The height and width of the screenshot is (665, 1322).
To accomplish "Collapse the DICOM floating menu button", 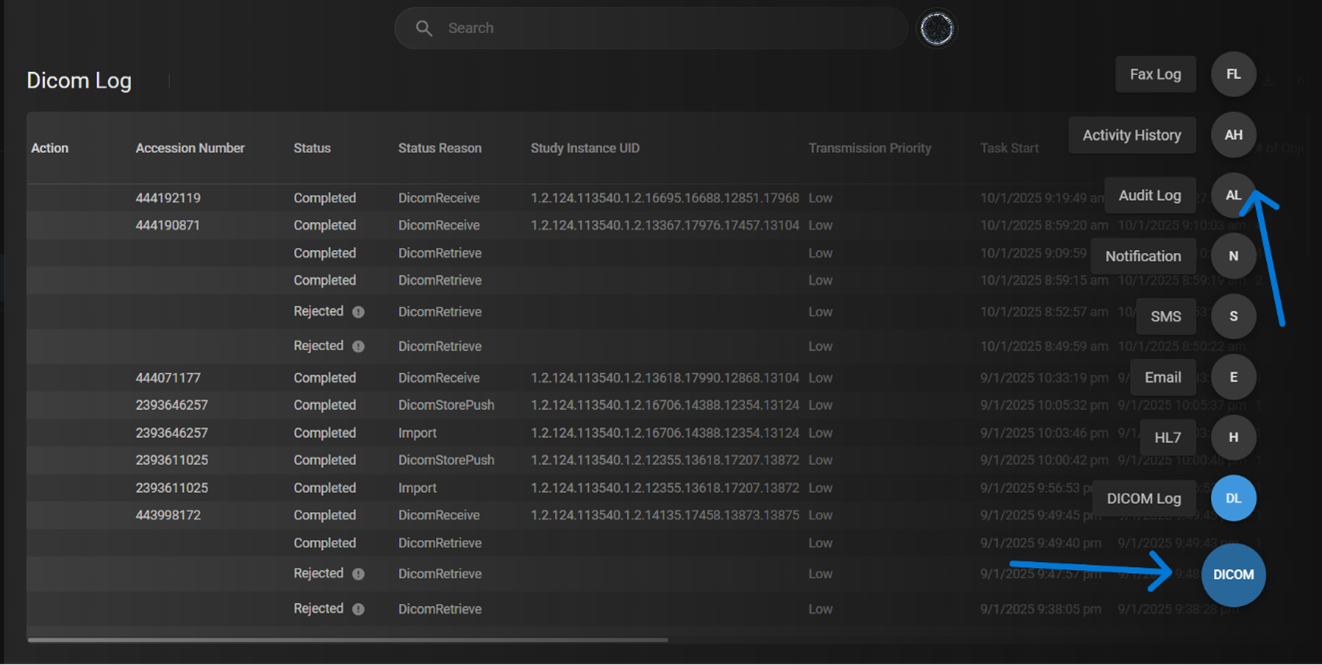I will pyautogui.click(x=1233, y=575).
